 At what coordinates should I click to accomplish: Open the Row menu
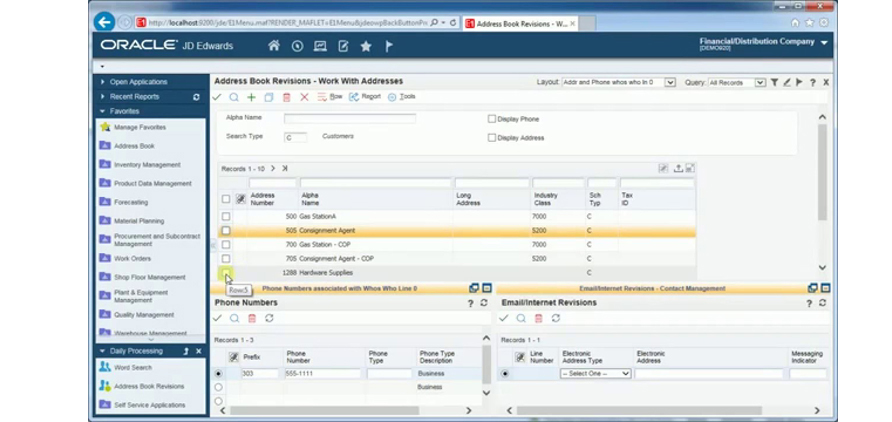pyautogui.click(x=330, y=97)
